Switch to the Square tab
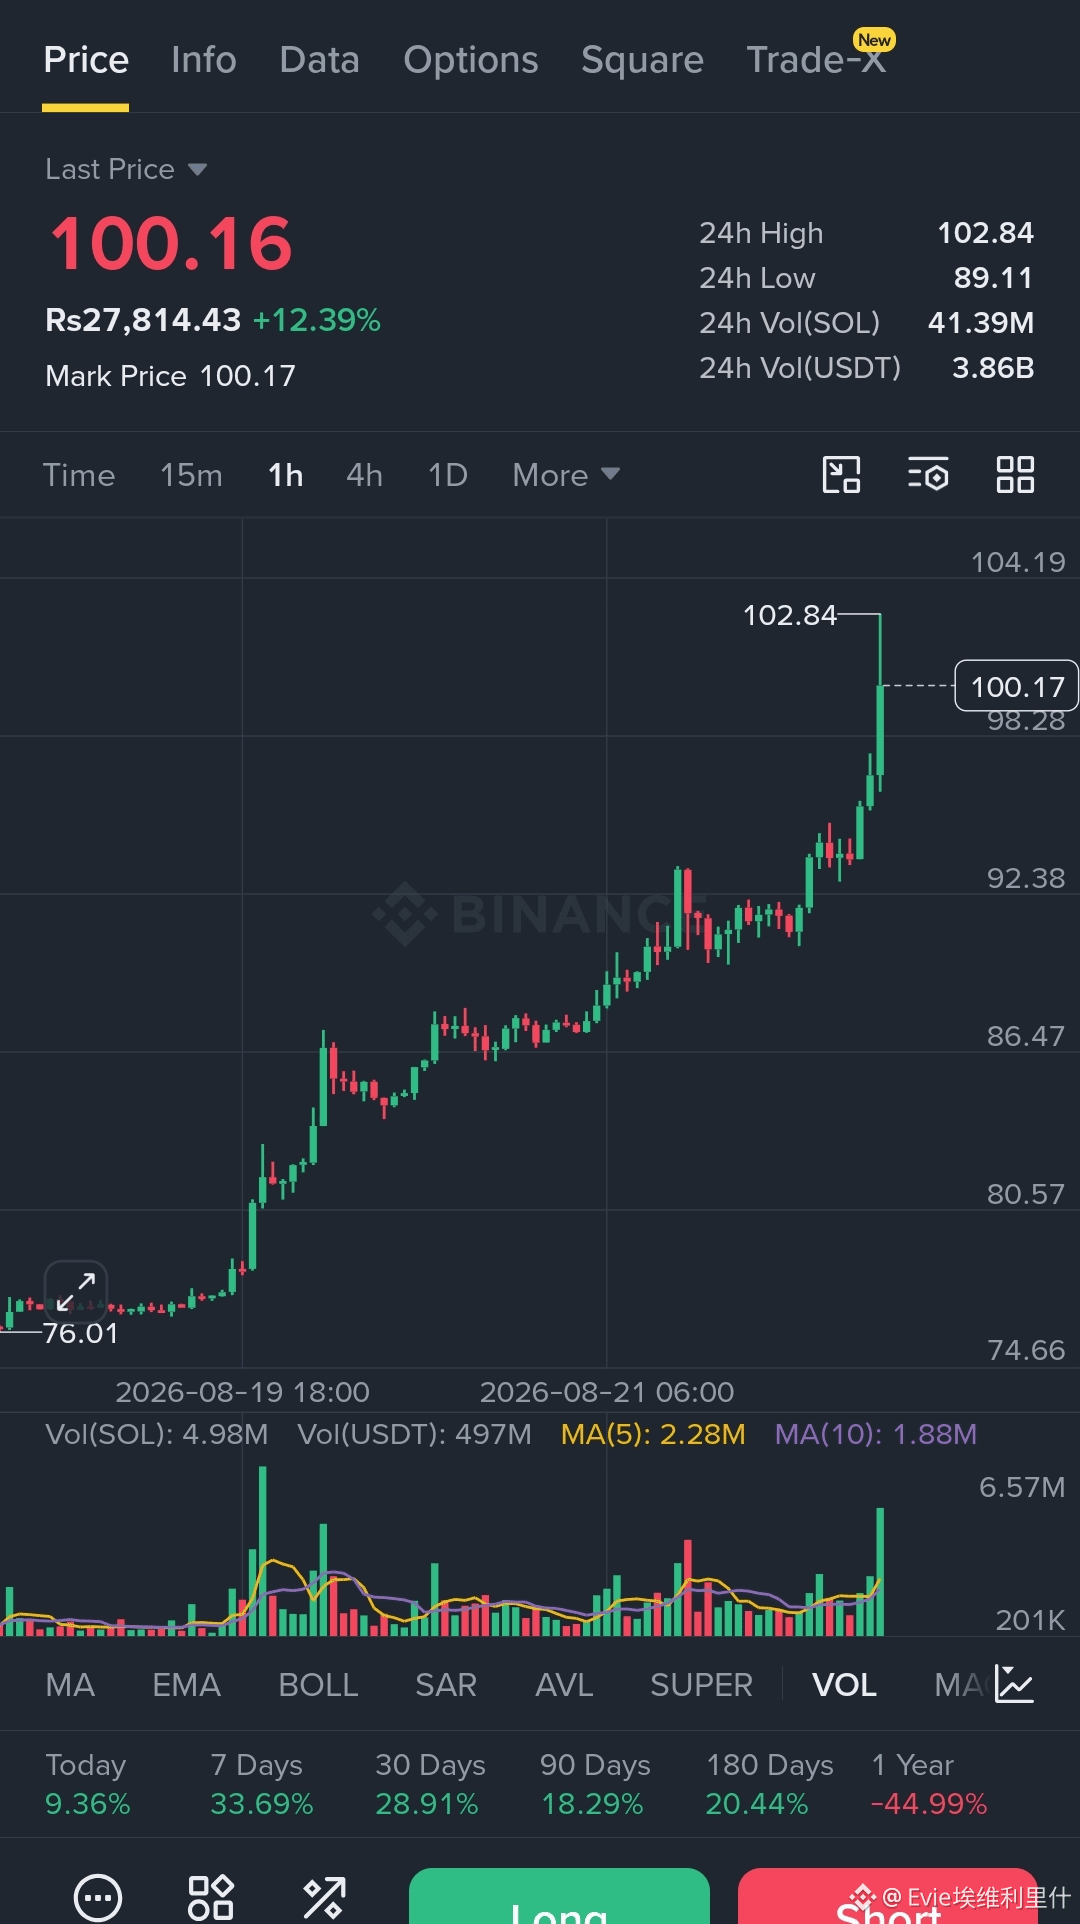Viewport: 1080px width, 1924px height. point(643,60)
